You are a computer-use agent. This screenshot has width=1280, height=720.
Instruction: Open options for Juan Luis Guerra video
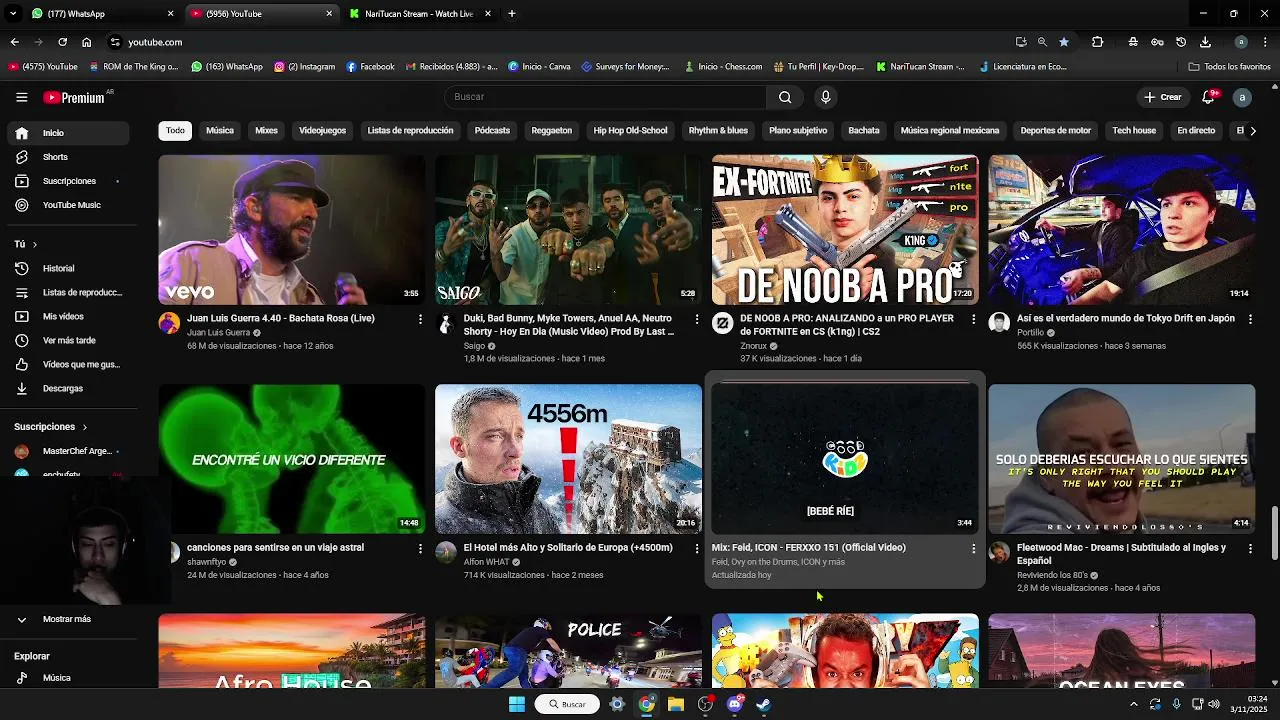pyautogui.click(x=420, y=319)
